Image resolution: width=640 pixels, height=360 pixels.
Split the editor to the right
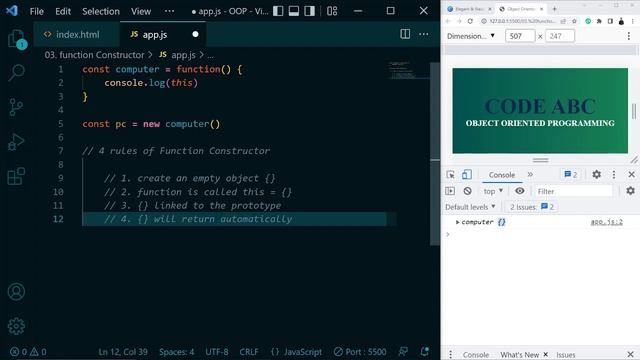(x=405, y=34)
